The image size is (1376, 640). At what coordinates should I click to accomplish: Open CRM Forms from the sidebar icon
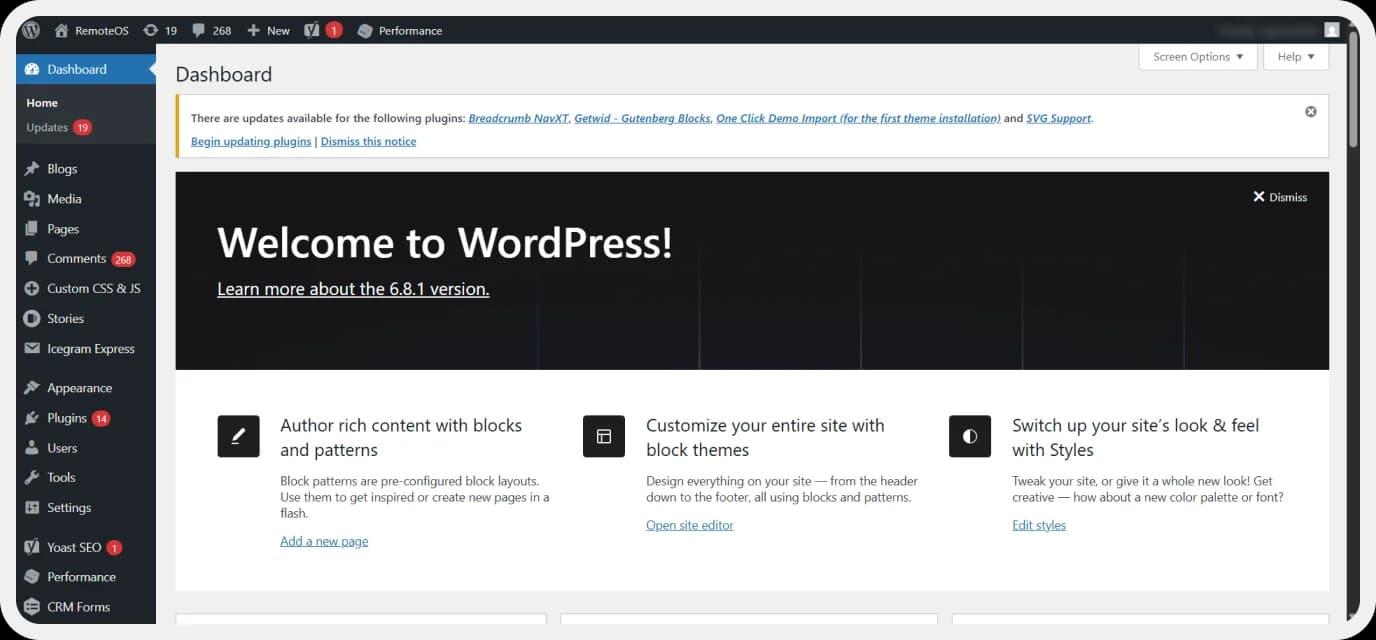point(31,606)
